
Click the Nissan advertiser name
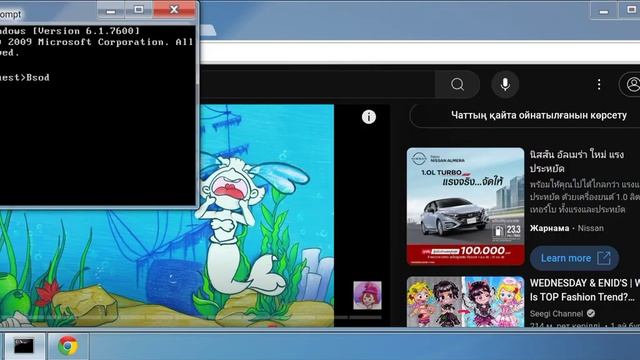[591, 229]
